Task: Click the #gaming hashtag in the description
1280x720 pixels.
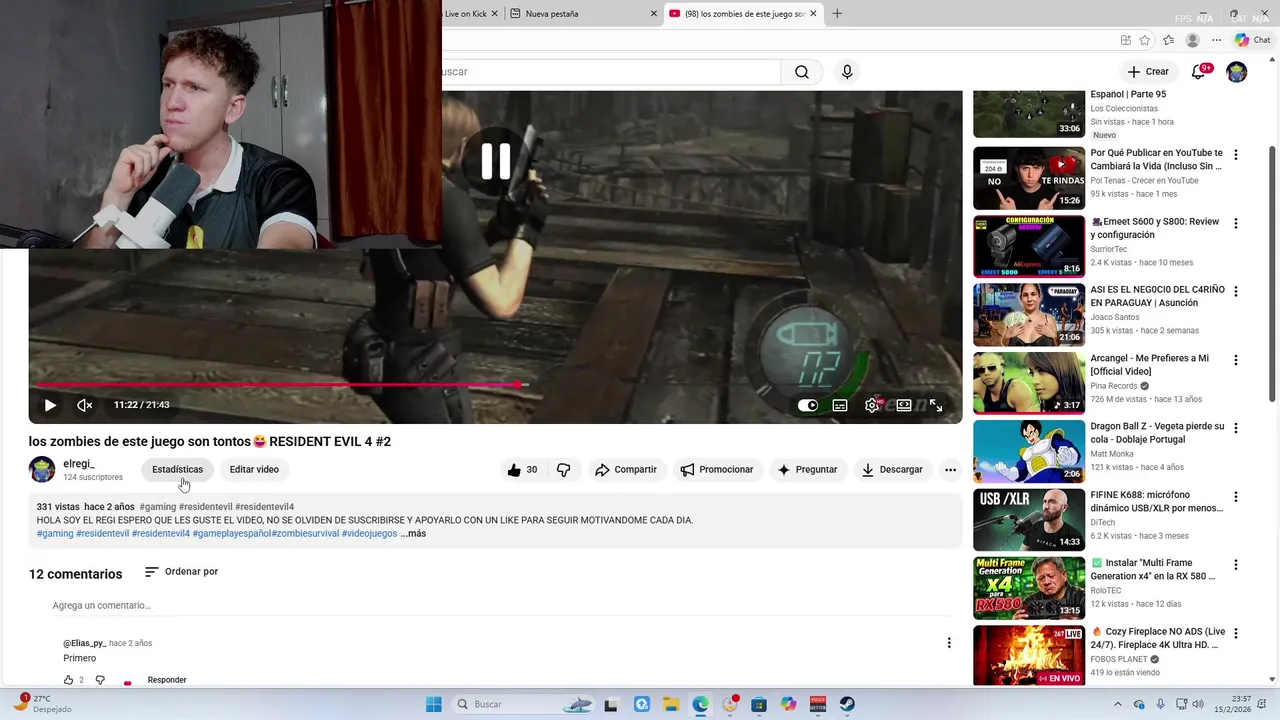Action: pos(55,533)
